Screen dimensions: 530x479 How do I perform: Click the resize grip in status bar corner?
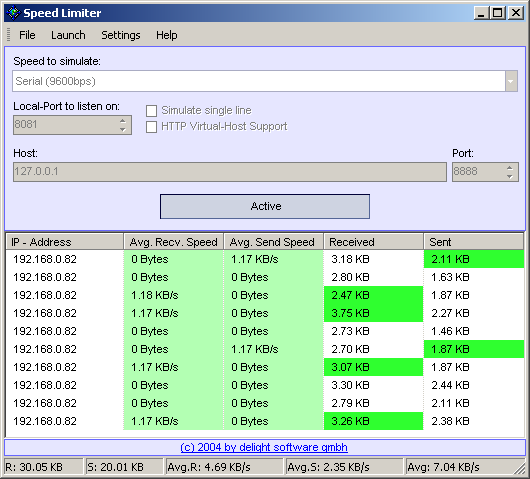point(519,469)
